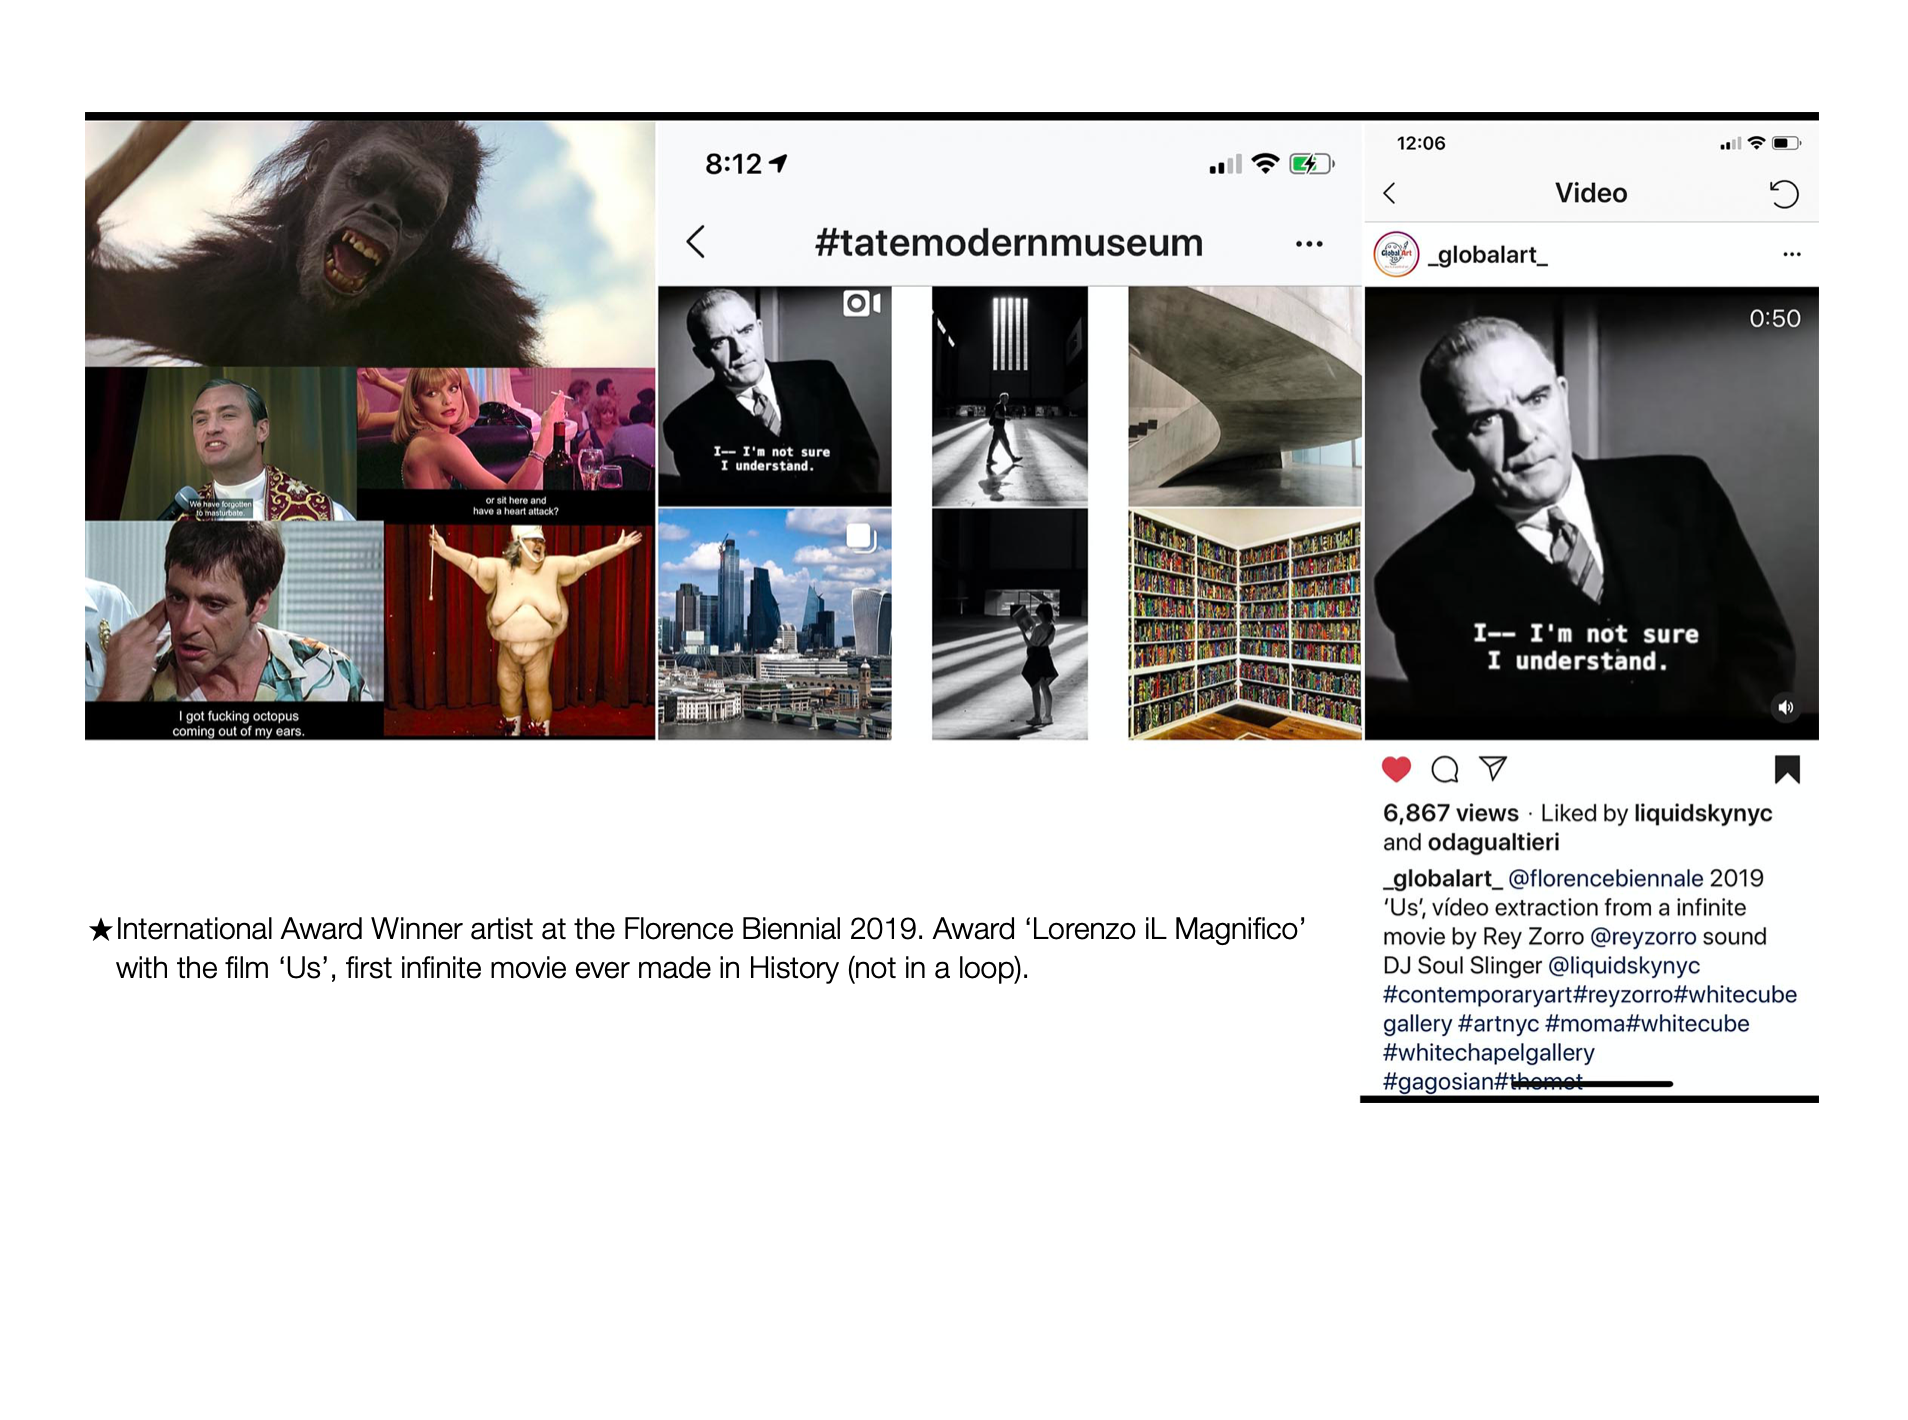1908x1420 pixels.
Task: Select the screaming ape film still
Action: click(370, 244)
